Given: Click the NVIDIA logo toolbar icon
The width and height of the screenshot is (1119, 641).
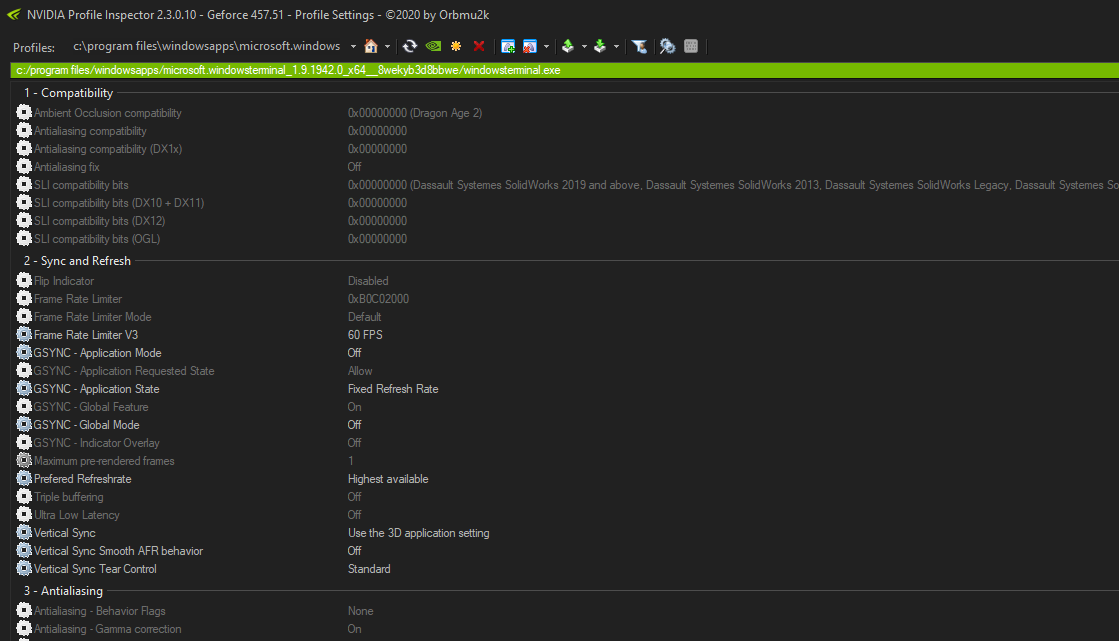Looking at the screenshot, I should pos(433,46).
